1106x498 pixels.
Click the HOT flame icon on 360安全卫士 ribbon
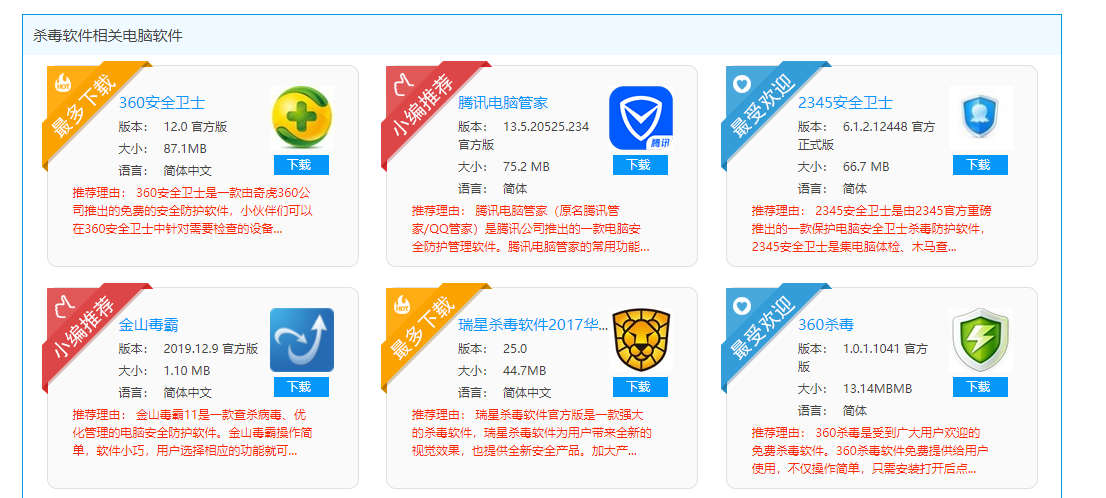point(63,83)
